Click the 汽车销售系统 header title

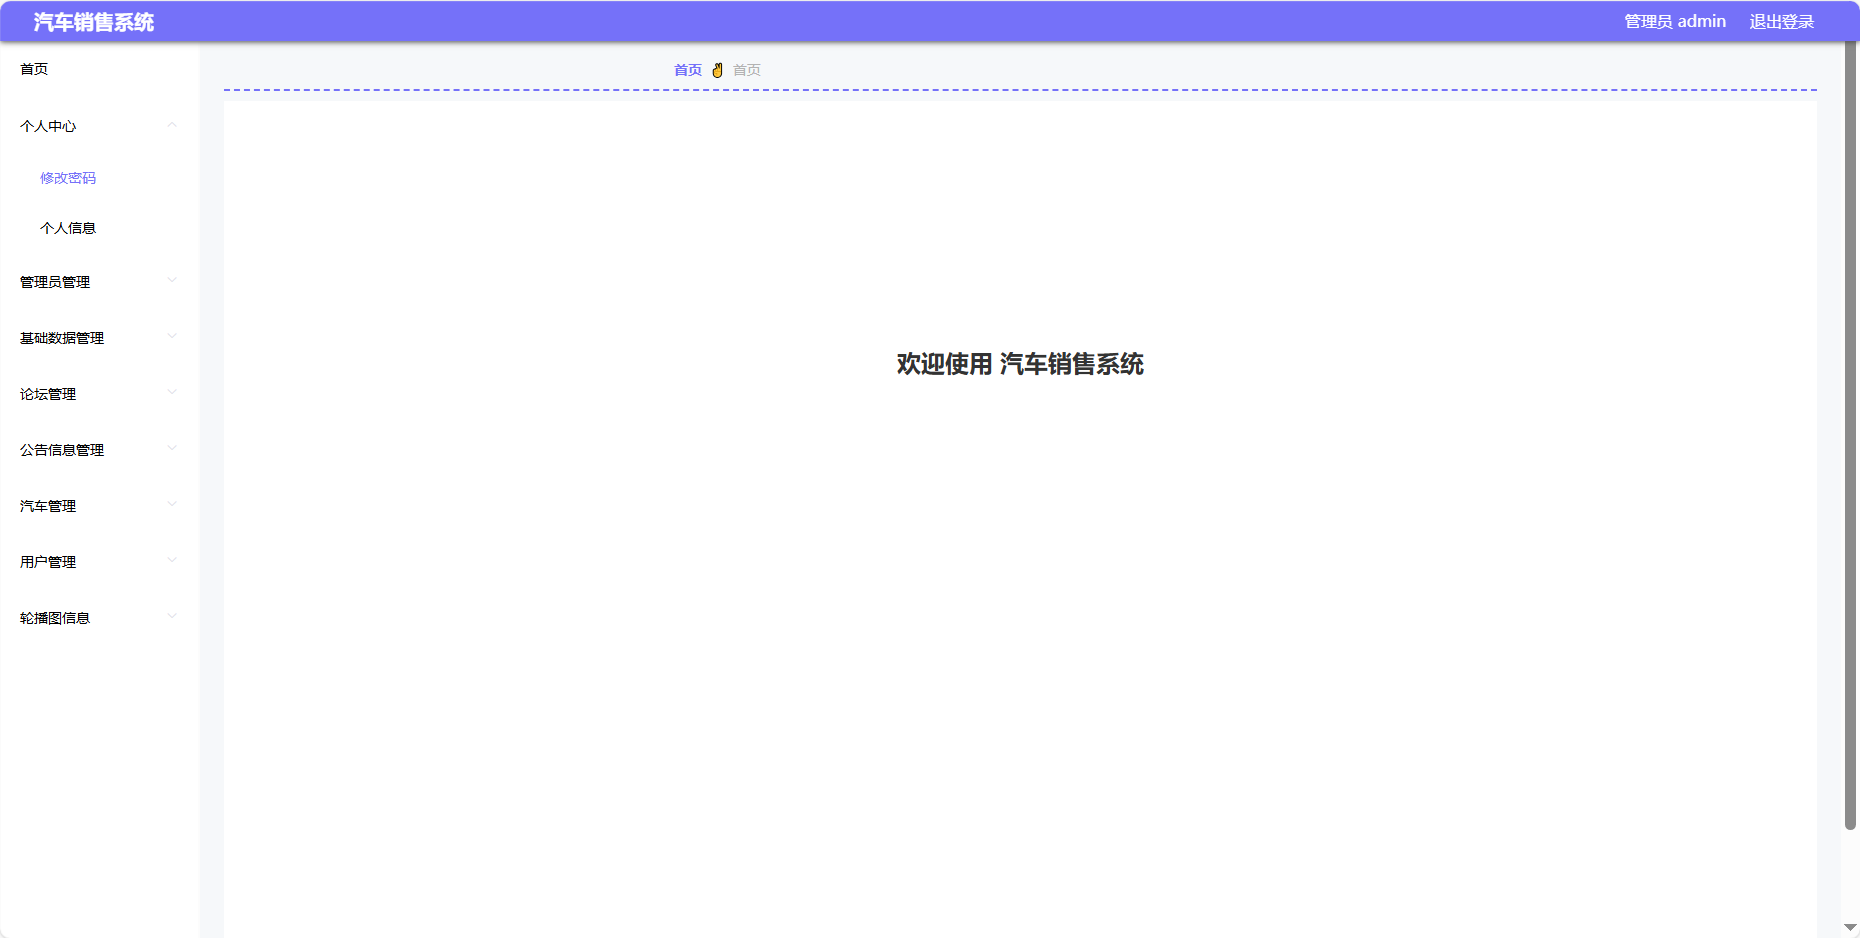click(94, 22)
